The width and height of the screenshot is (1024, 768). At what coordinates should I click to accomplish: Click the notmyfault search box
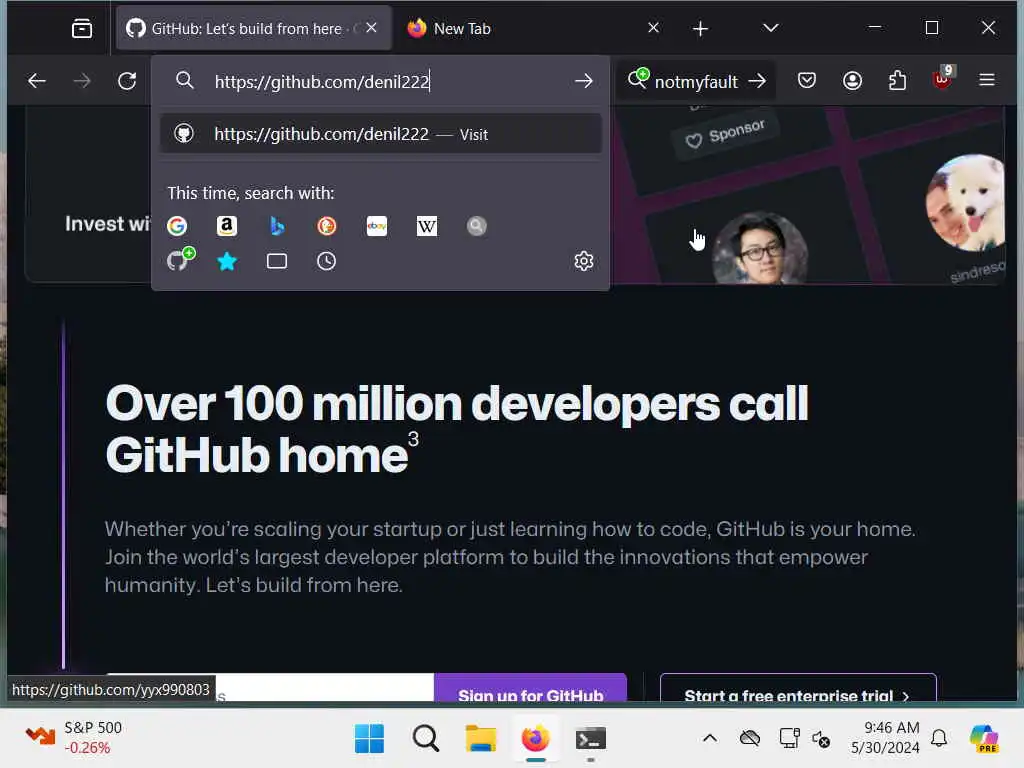coord(696,82)
